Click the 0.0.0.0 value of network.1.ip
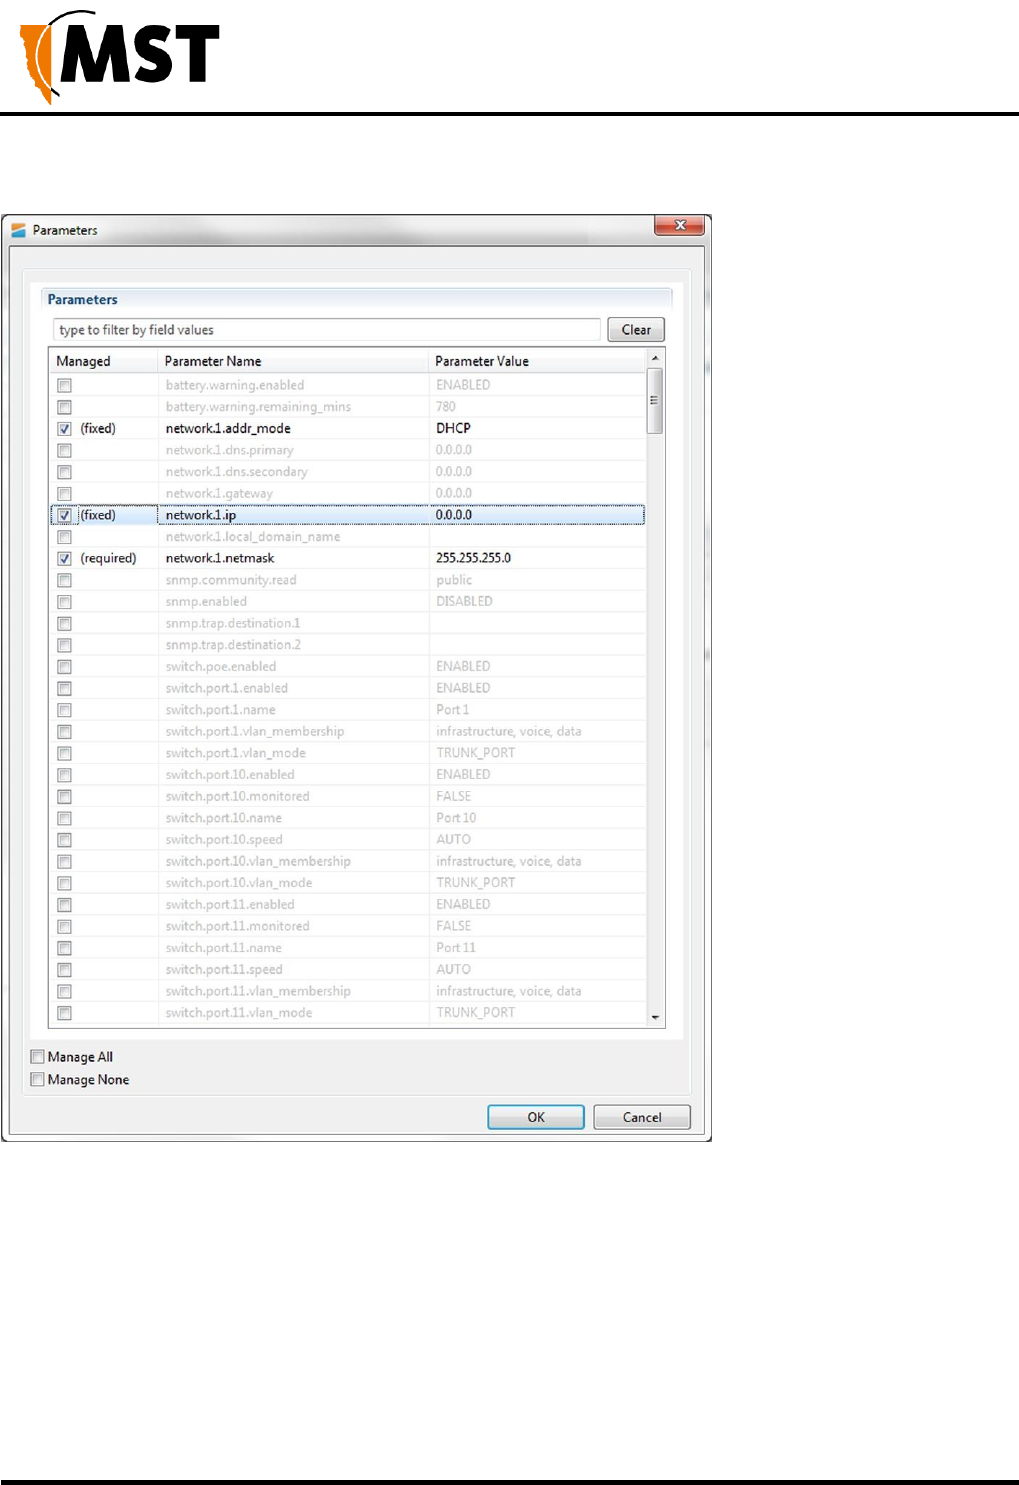Image resolution: width=1019 pixels, height=1485 pixels. 453,515
